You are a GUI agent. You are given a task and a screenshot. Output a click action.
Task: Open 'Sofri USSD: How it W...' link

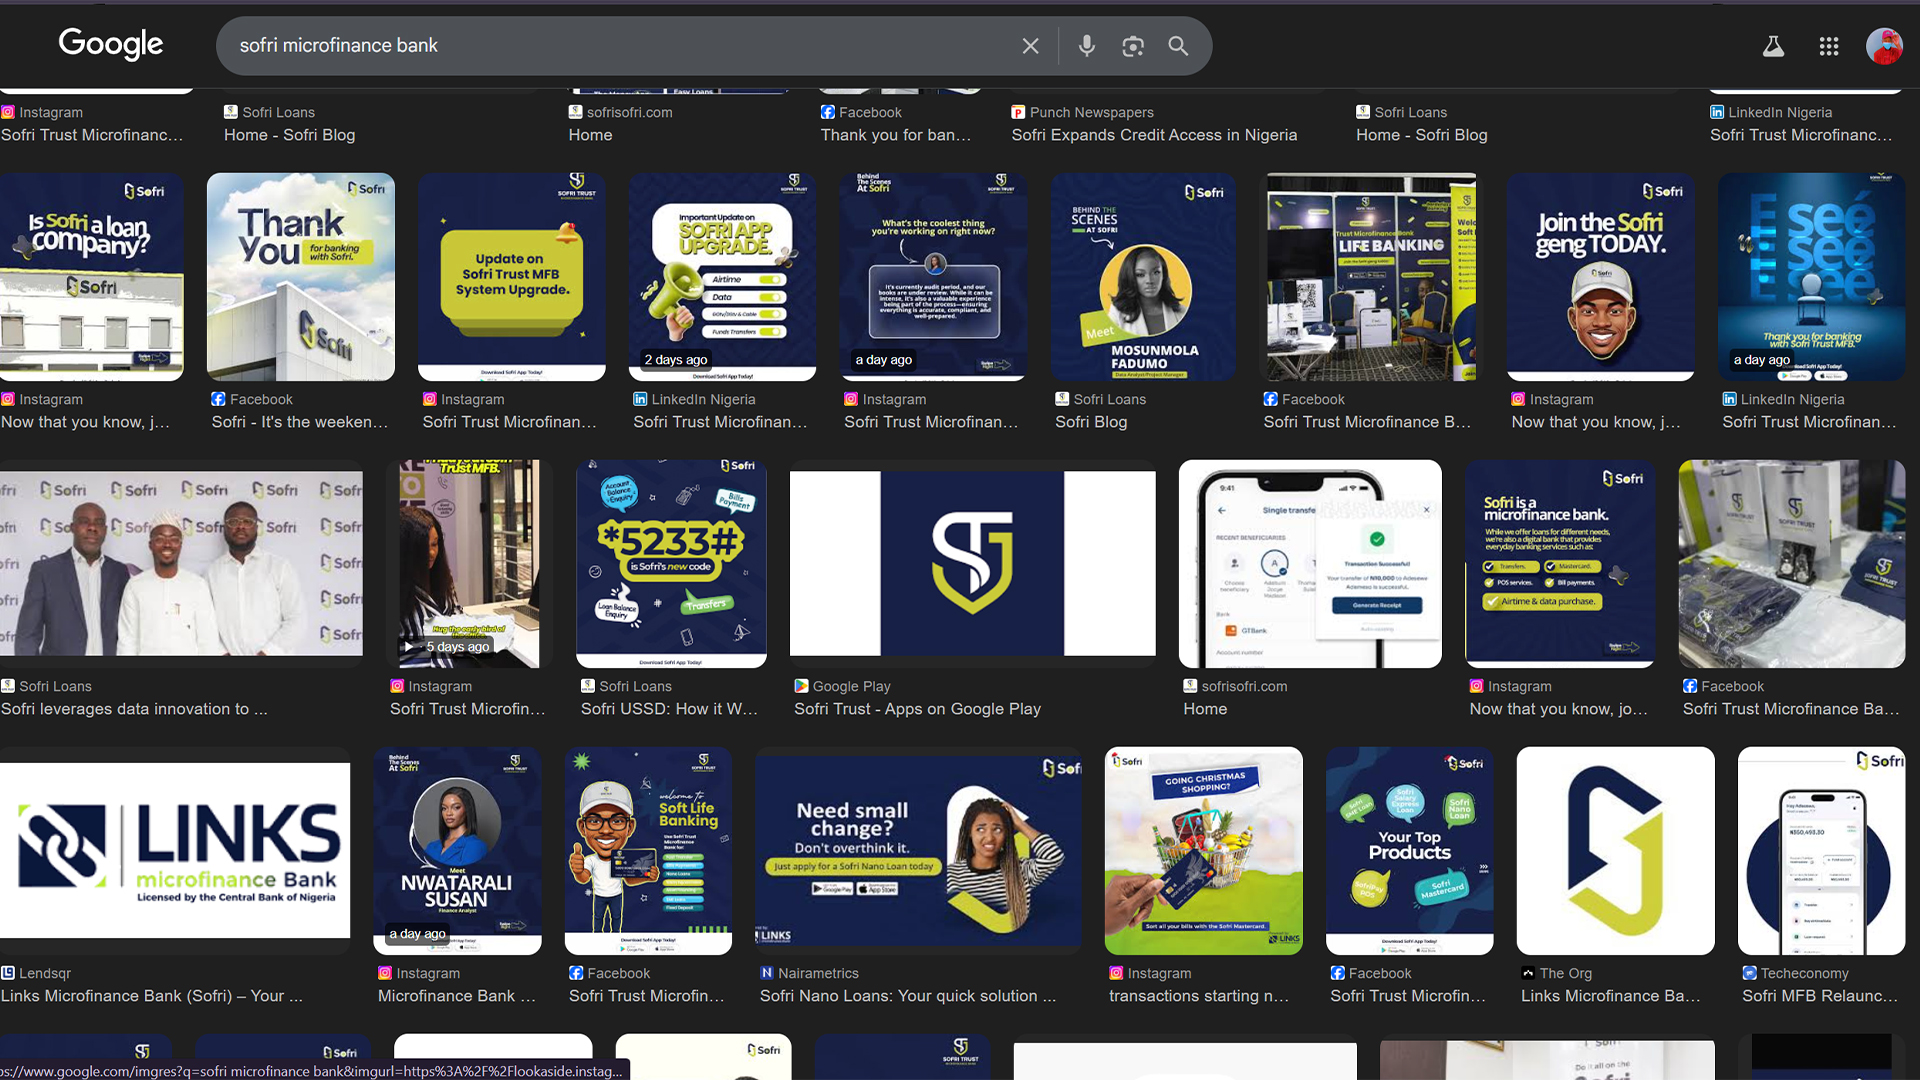669,709
